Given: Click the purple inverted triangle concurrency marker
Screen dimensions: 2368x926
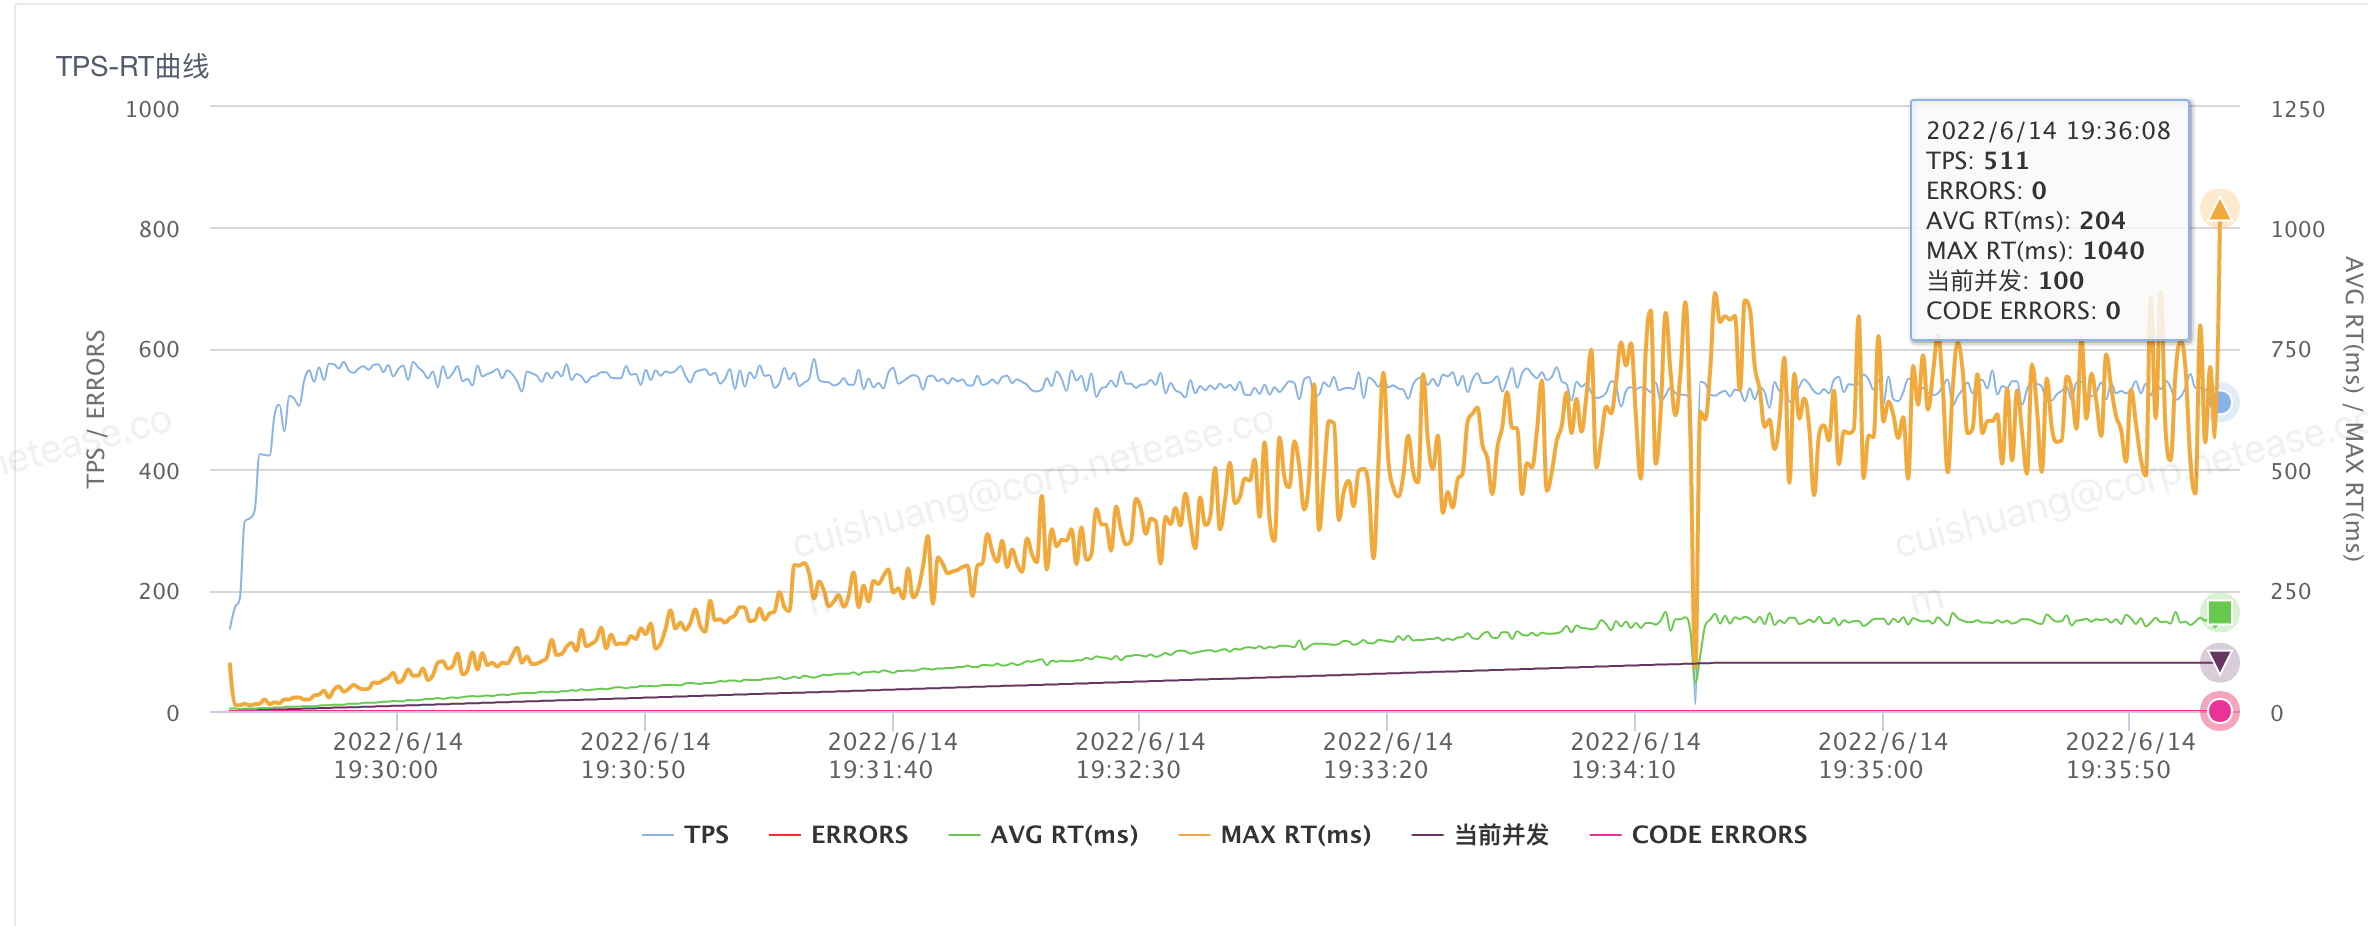Looking at the screenshot, I should pos(2219,661).
